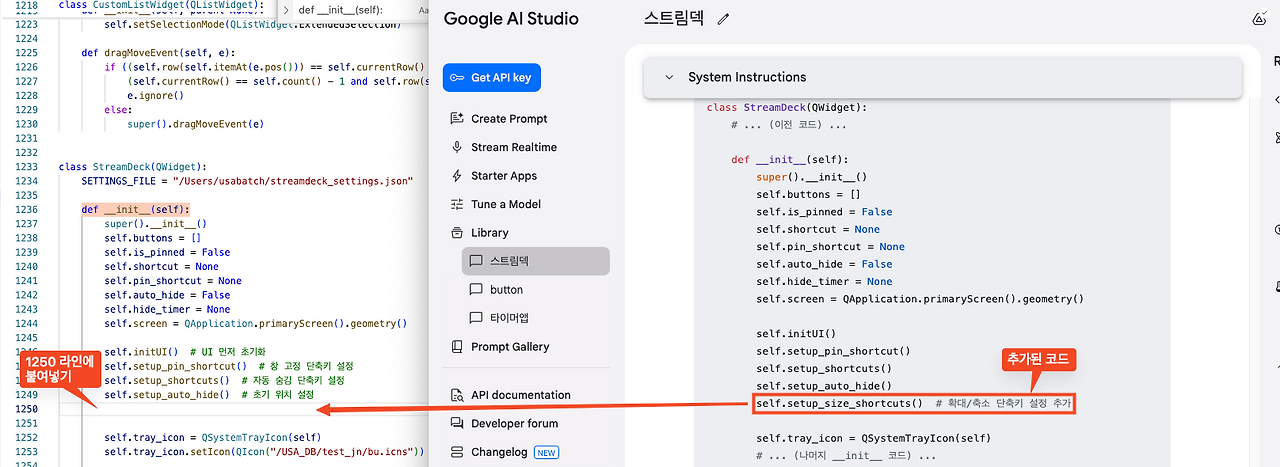Click the Get API key button
The image size is (1280, 467).
coord(491,77)
